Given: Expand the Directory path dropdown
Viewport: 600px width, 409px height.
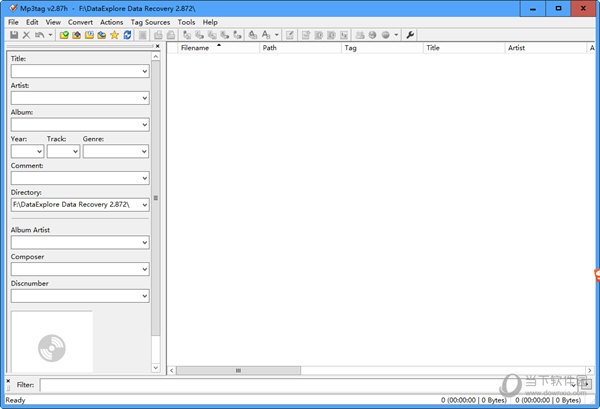Looking at the screenshot, I should pos(145,205).
